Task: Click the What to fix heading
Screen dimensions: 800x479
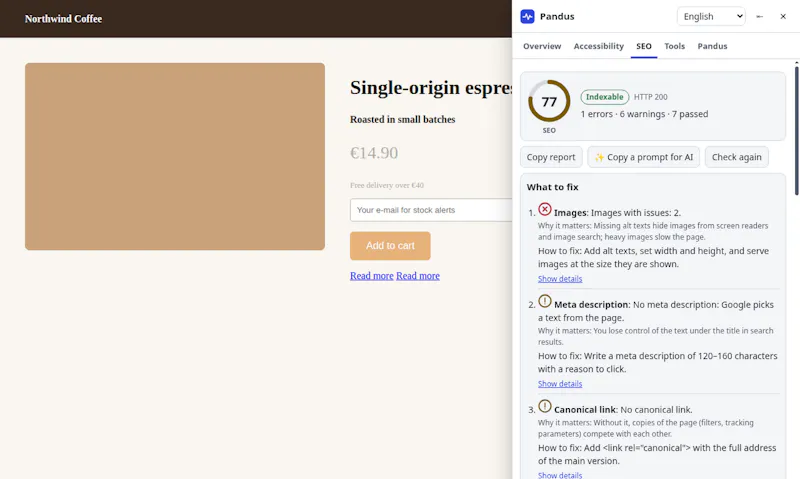Action: click(x=553, y=187)
